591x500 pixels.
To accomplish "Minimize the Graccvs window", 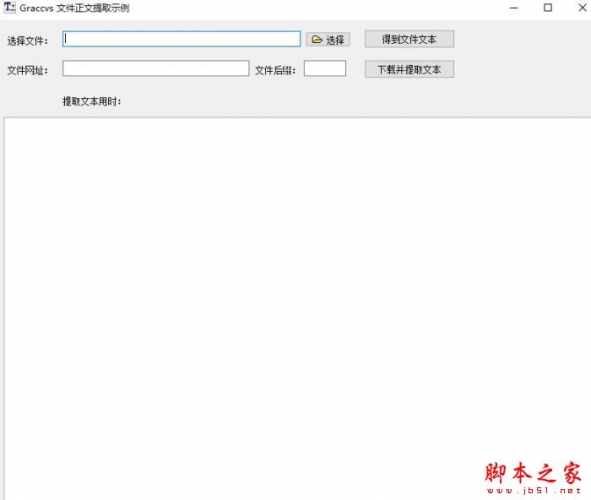I will click(x=514, y=8).
